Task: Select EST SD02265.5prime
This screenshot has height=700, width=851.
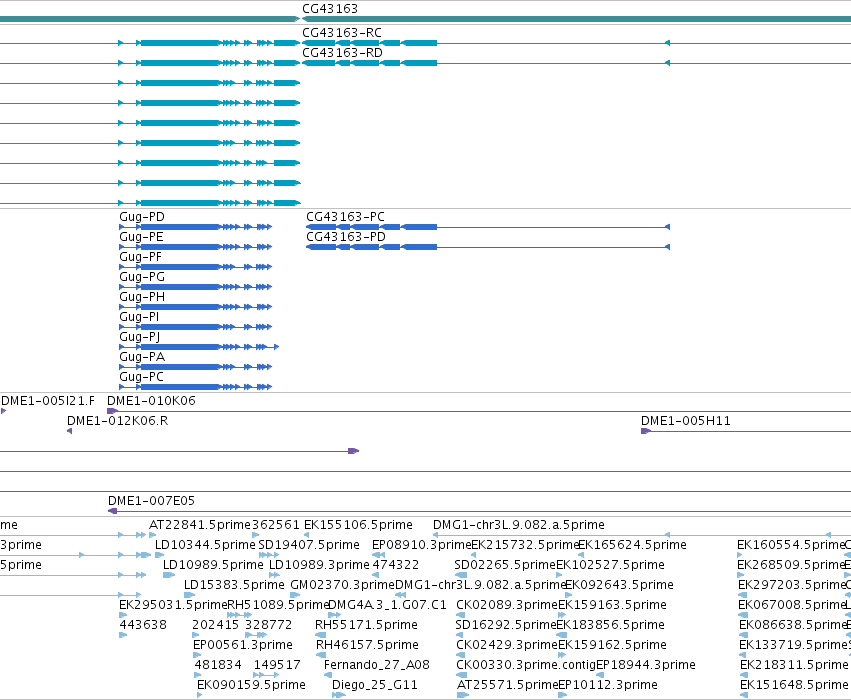Action: [505, 565]
